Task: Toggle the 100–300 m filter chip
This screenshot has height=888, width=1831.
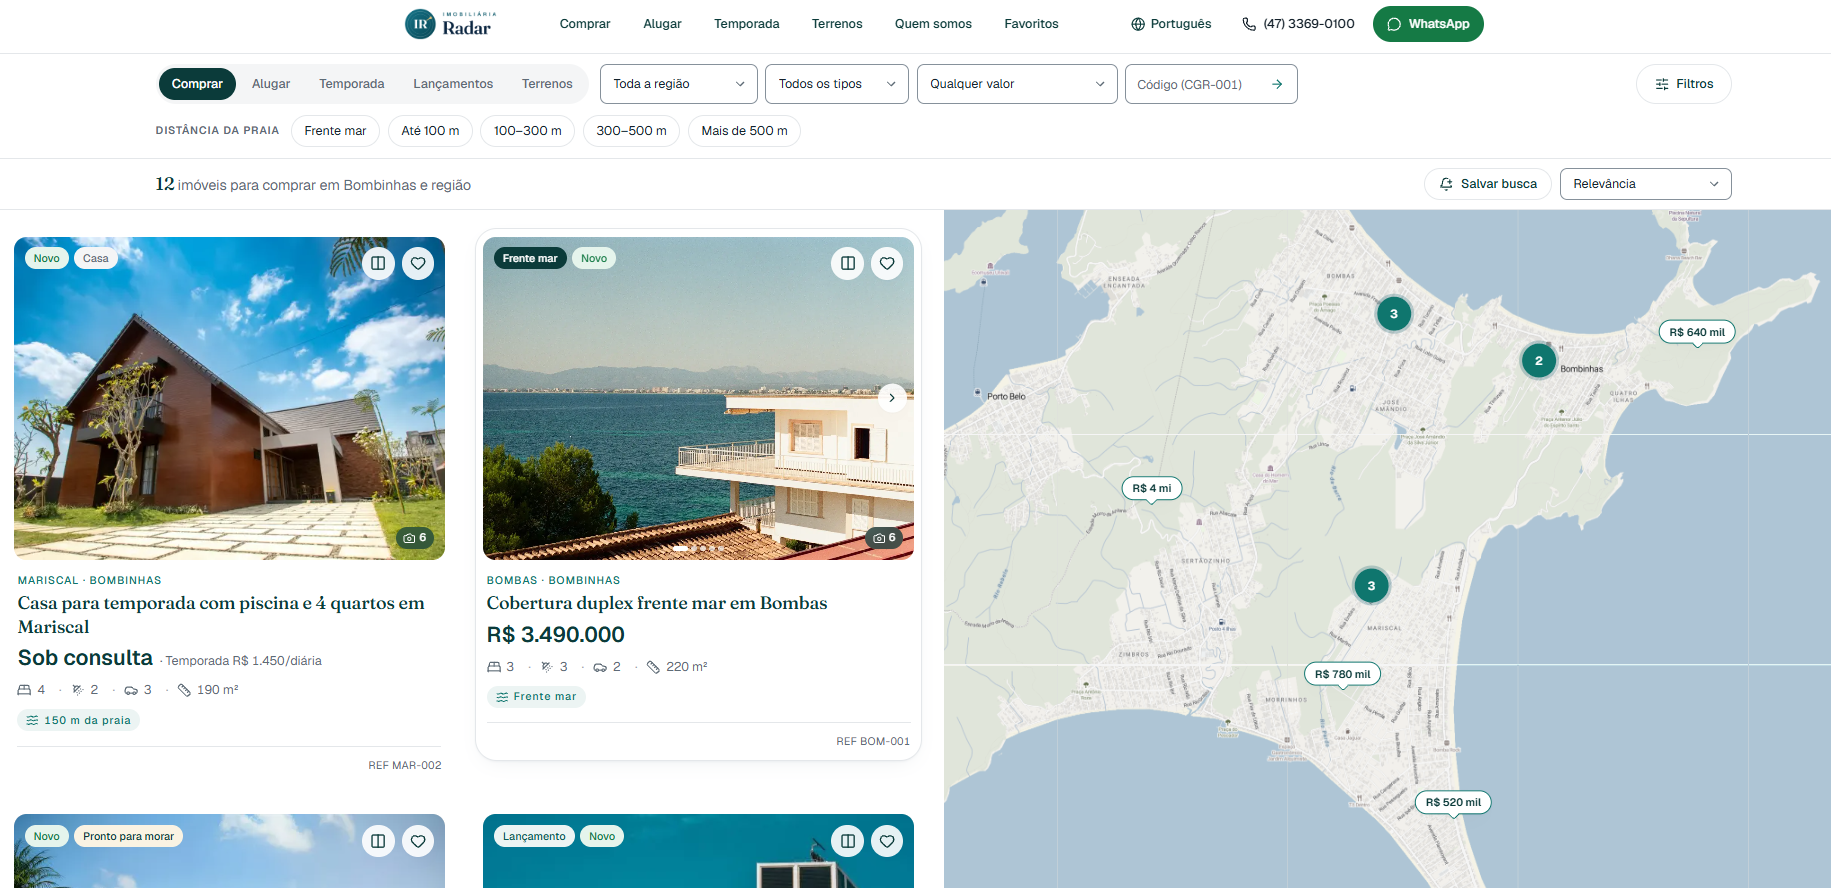Action: pos(528,131)
